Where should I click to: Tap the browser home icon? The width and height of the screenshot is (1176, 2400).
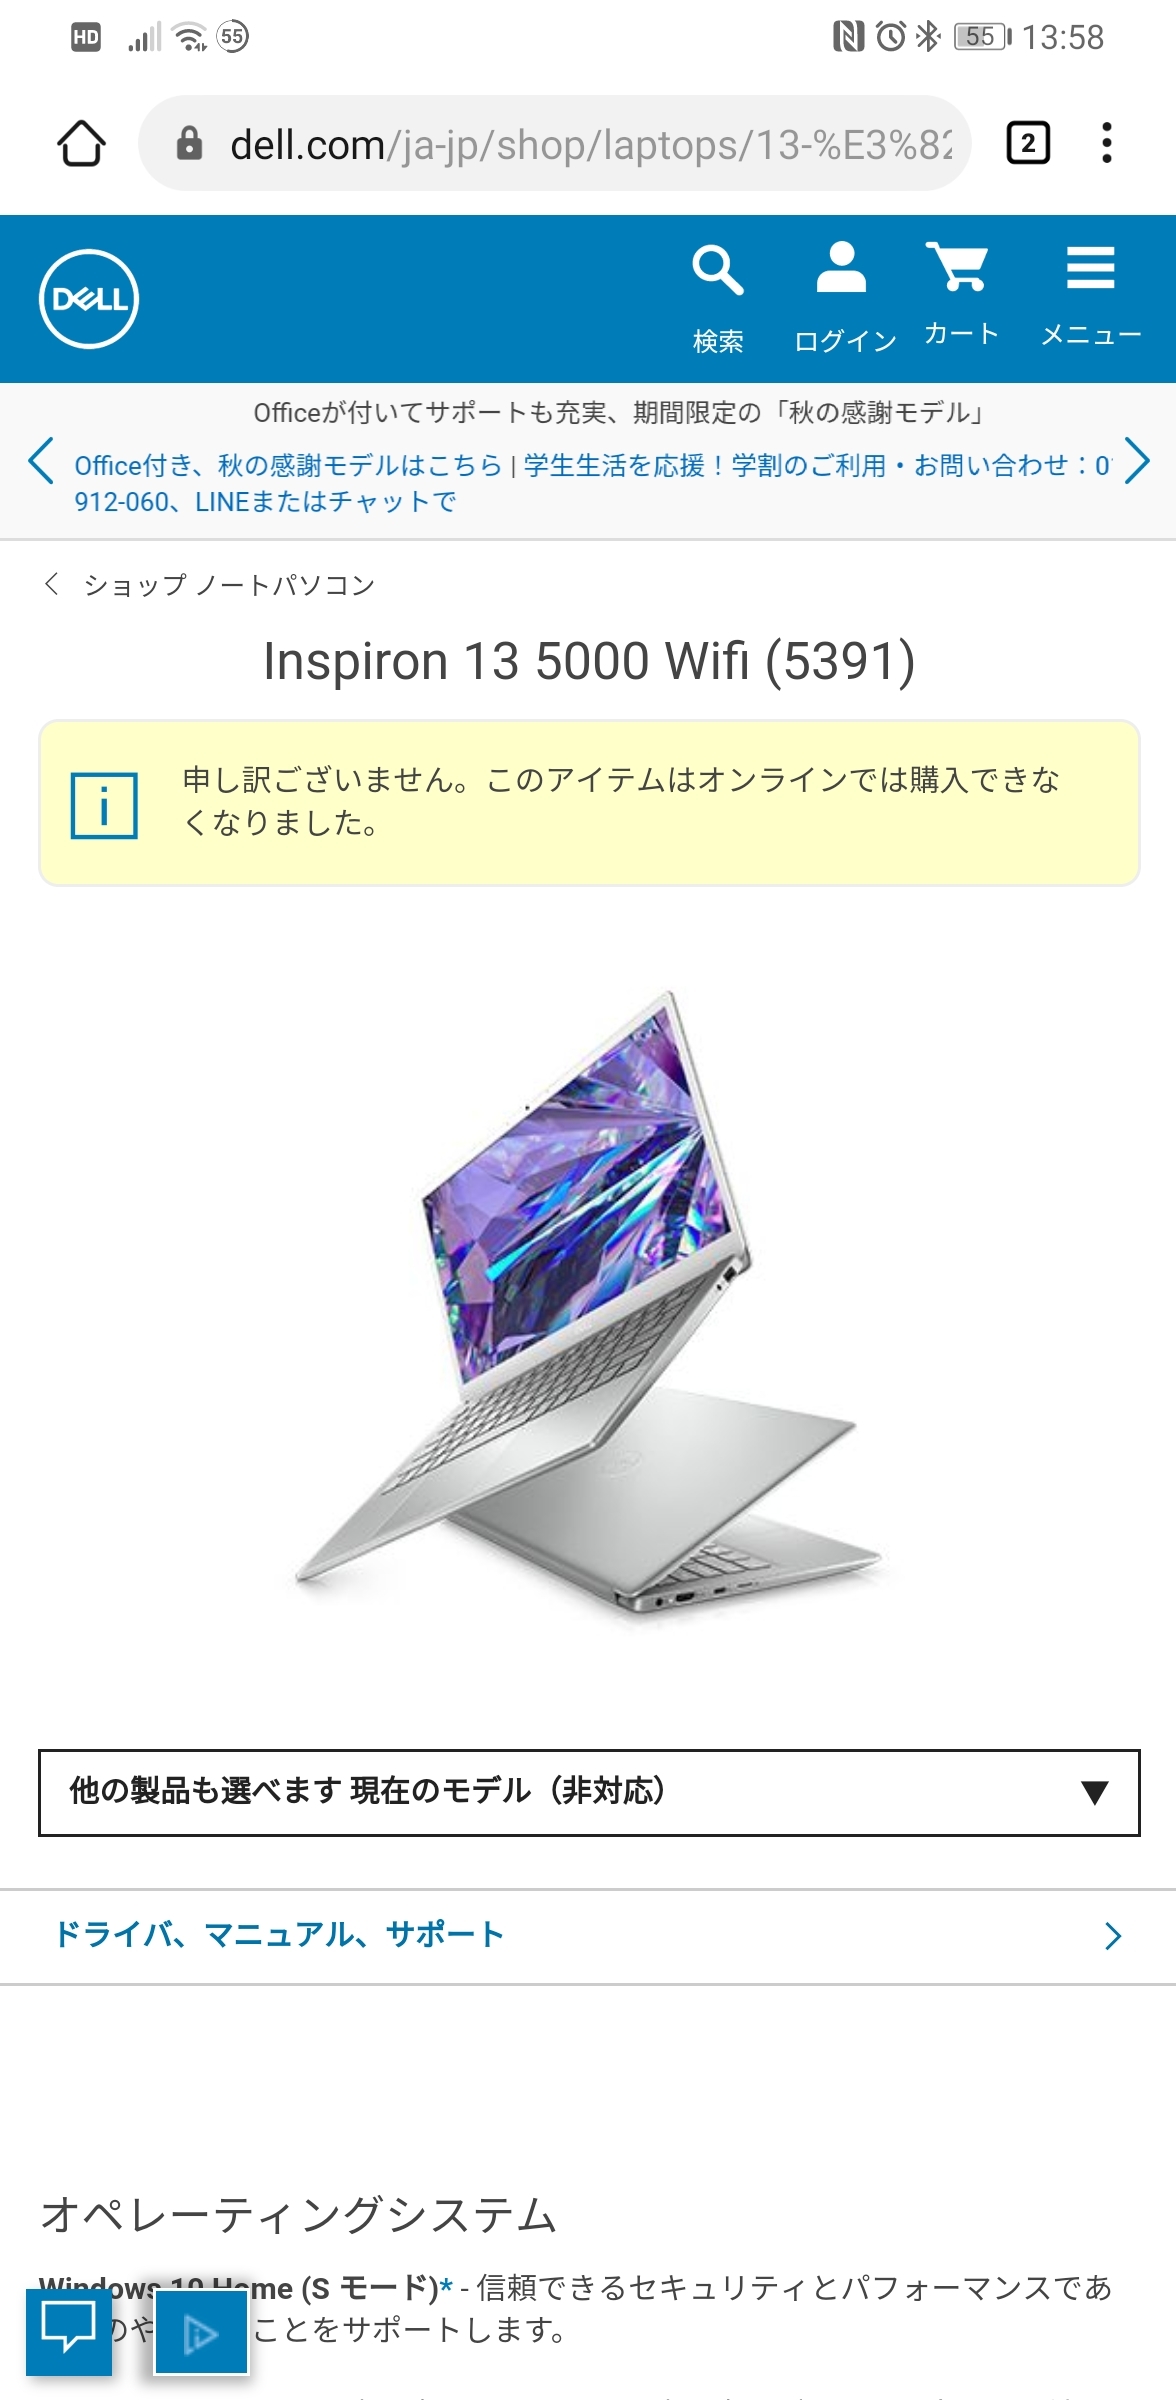click(81, 144)
